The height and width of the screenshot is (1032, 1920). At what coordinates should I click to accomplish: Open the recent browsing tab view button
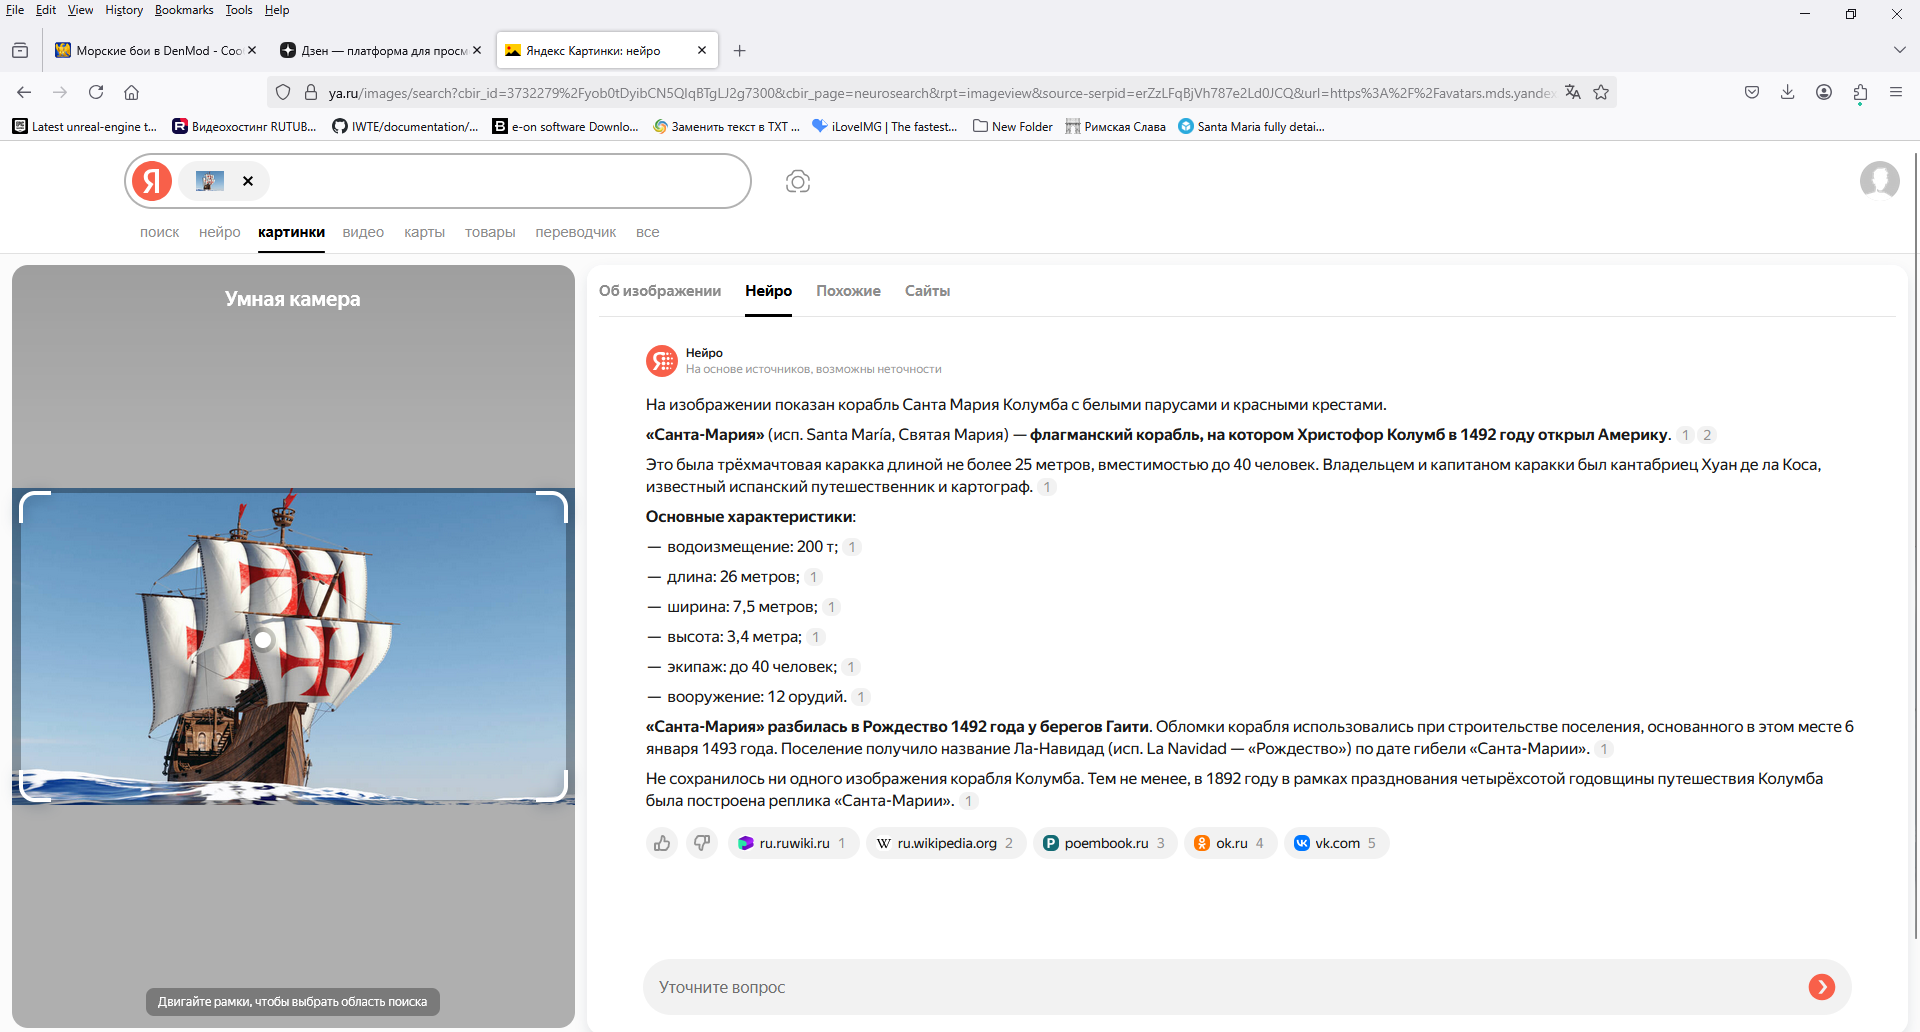[20, 50]
